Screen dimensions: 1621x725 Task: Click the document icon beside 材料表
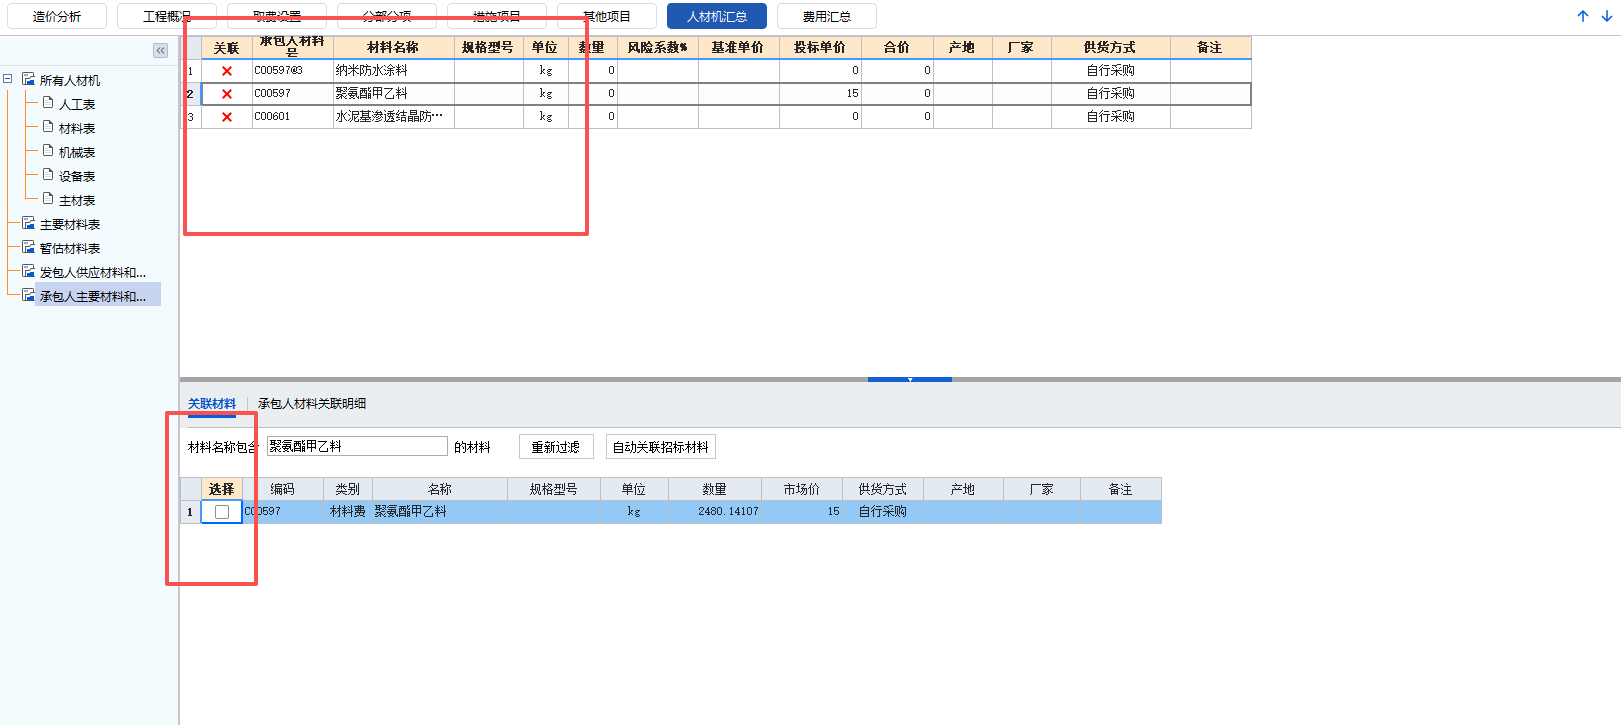point(48,126)
